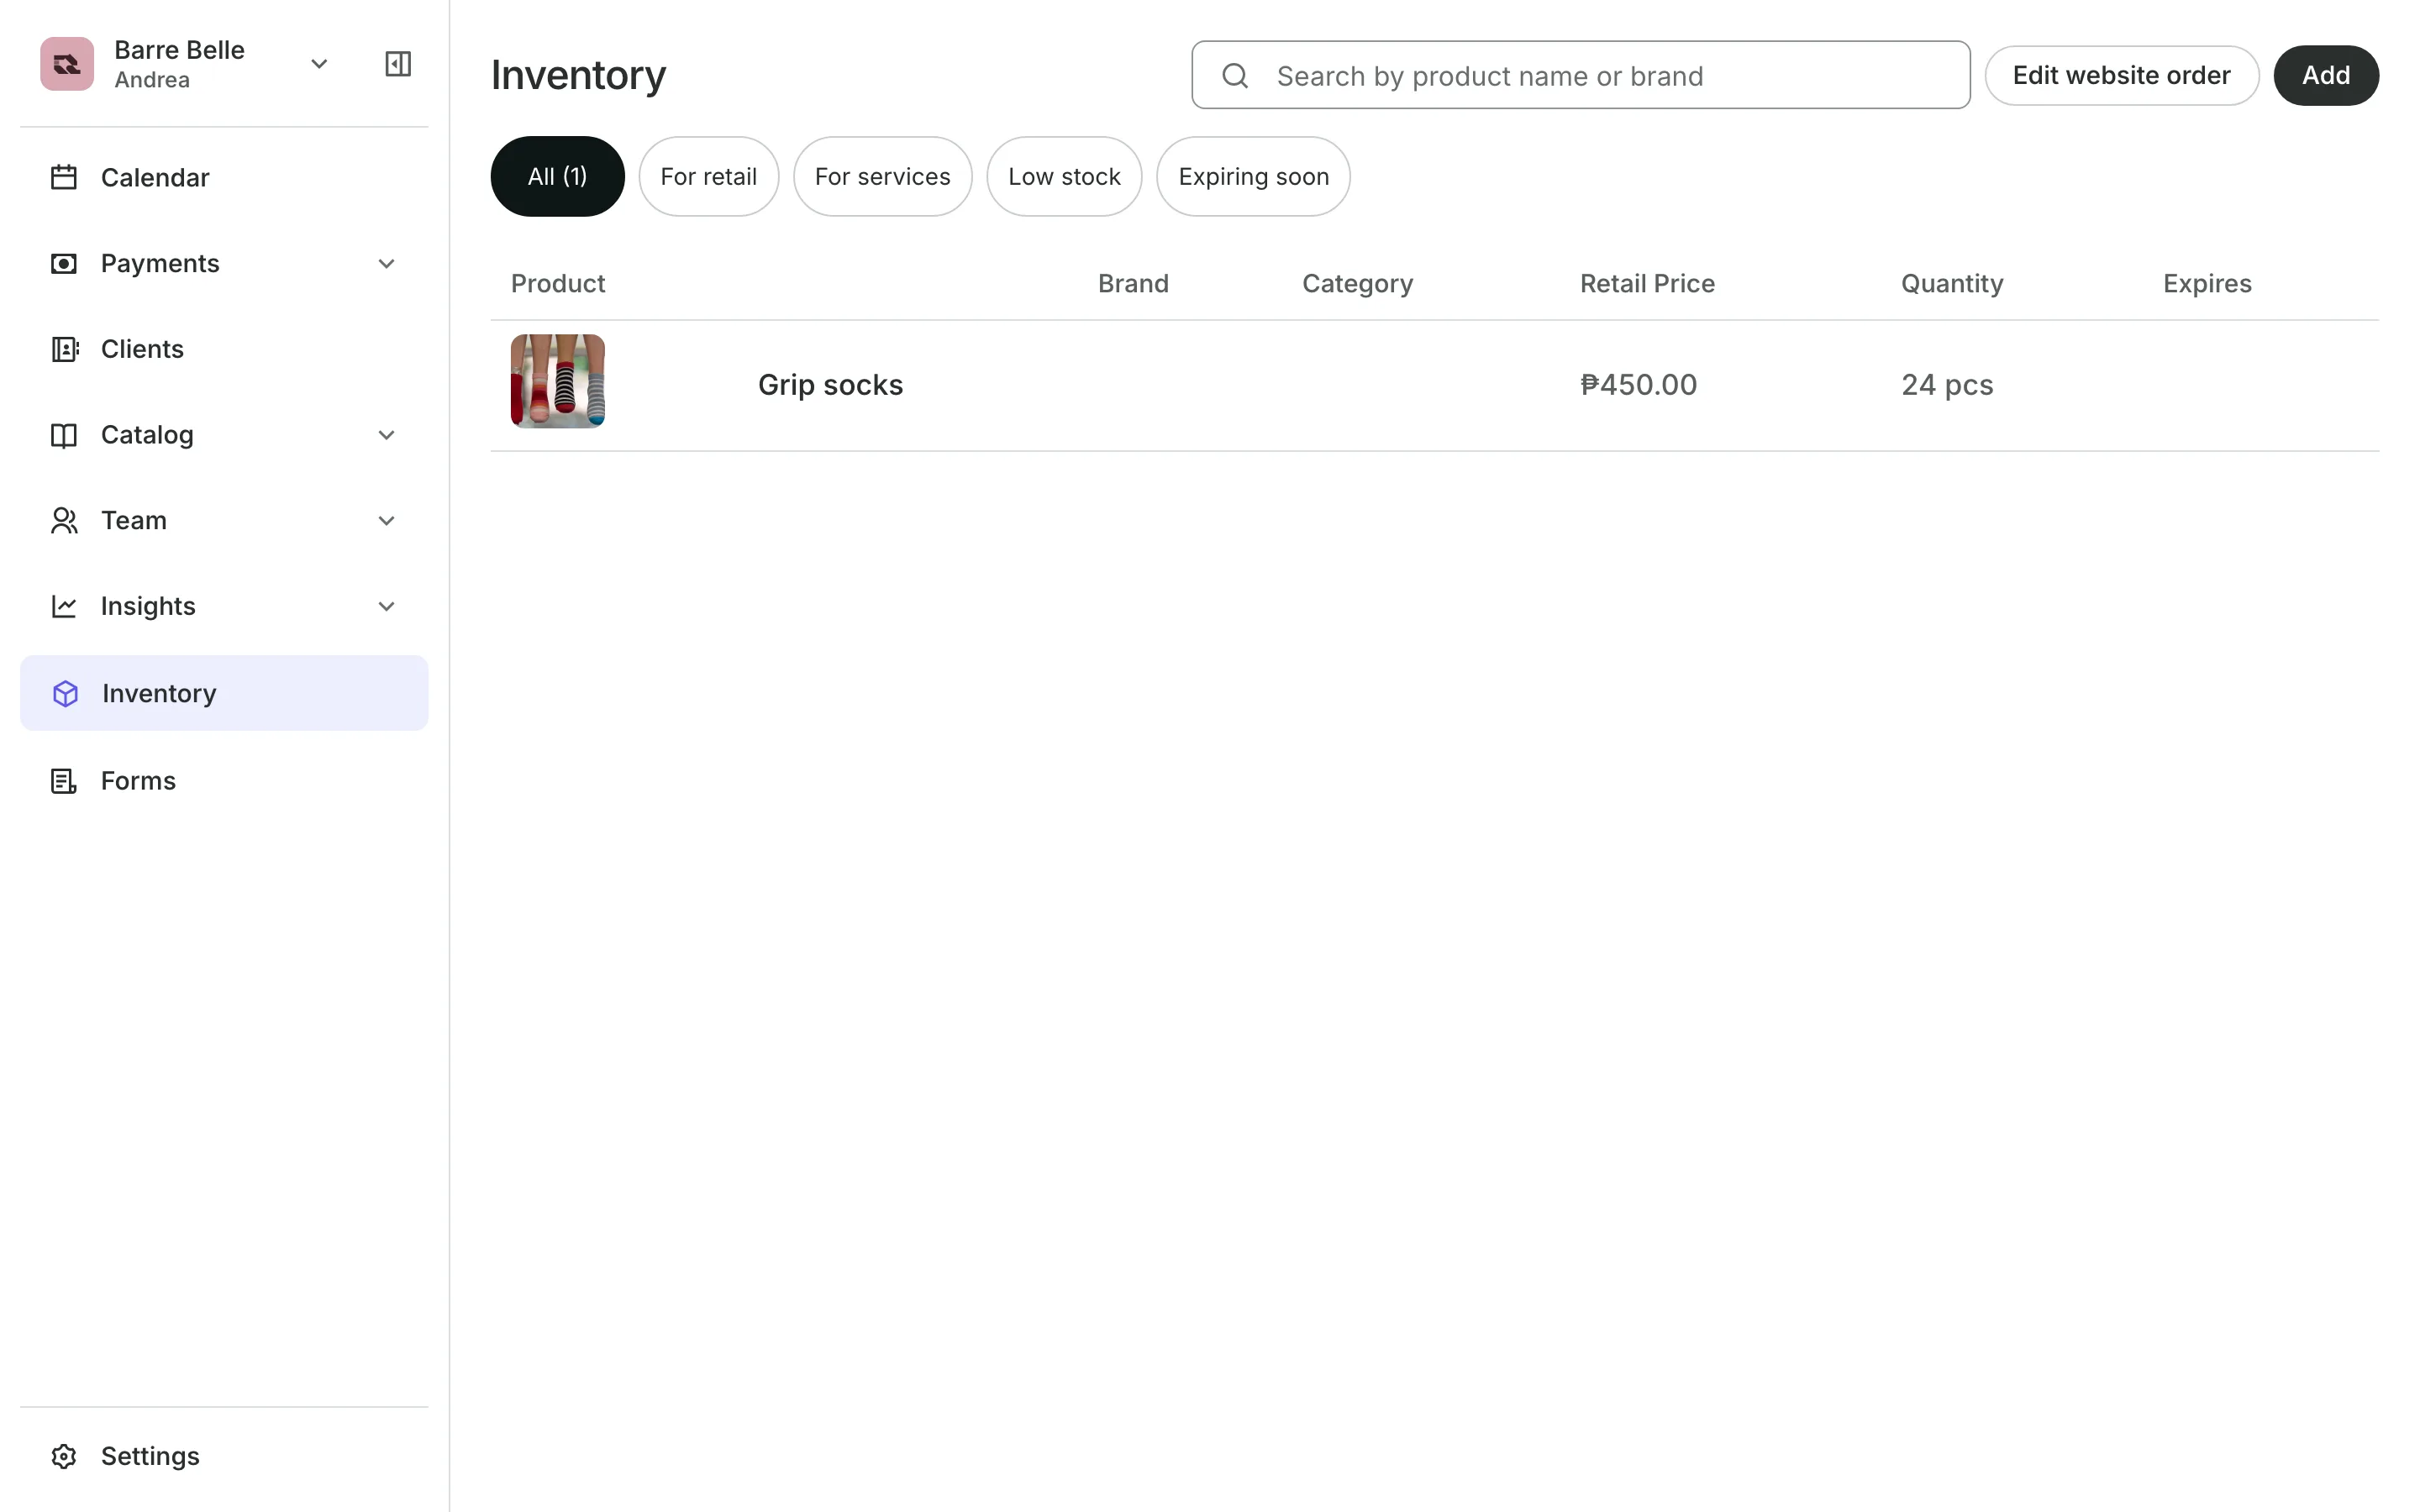Click the Barre Belle logo icon
This screenshot has width=2420, height=1512.
pyautogui.click(x=67, y=64)
